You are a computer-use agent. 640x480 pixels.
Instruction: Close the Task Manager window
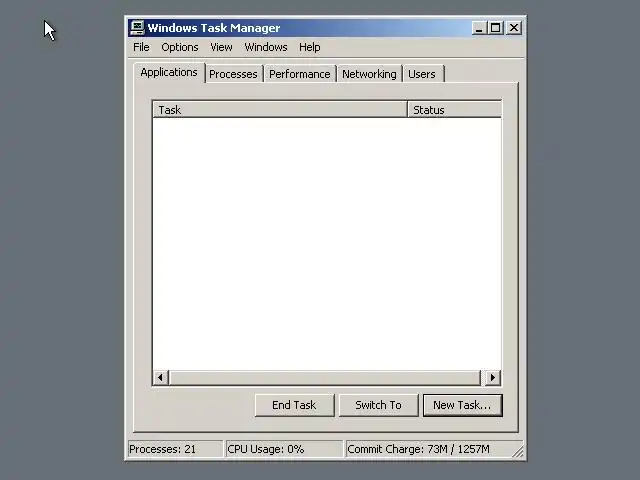point(514,28)
